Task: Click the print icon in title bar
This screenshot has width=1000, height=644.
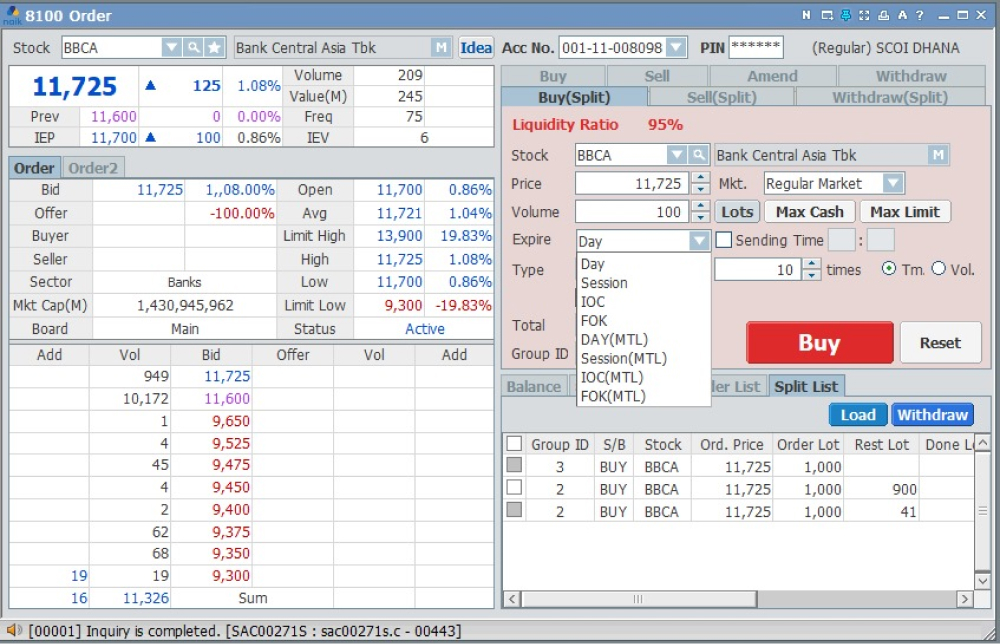Action: [x=883, y=16]
